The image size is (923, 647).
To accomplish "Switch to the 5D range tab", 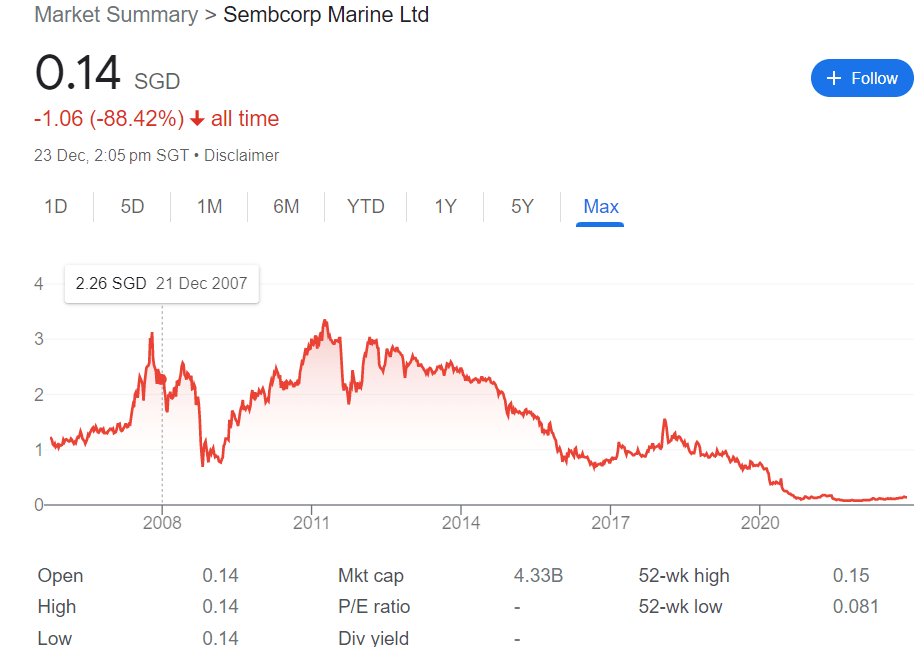I will tap(132, 207).
